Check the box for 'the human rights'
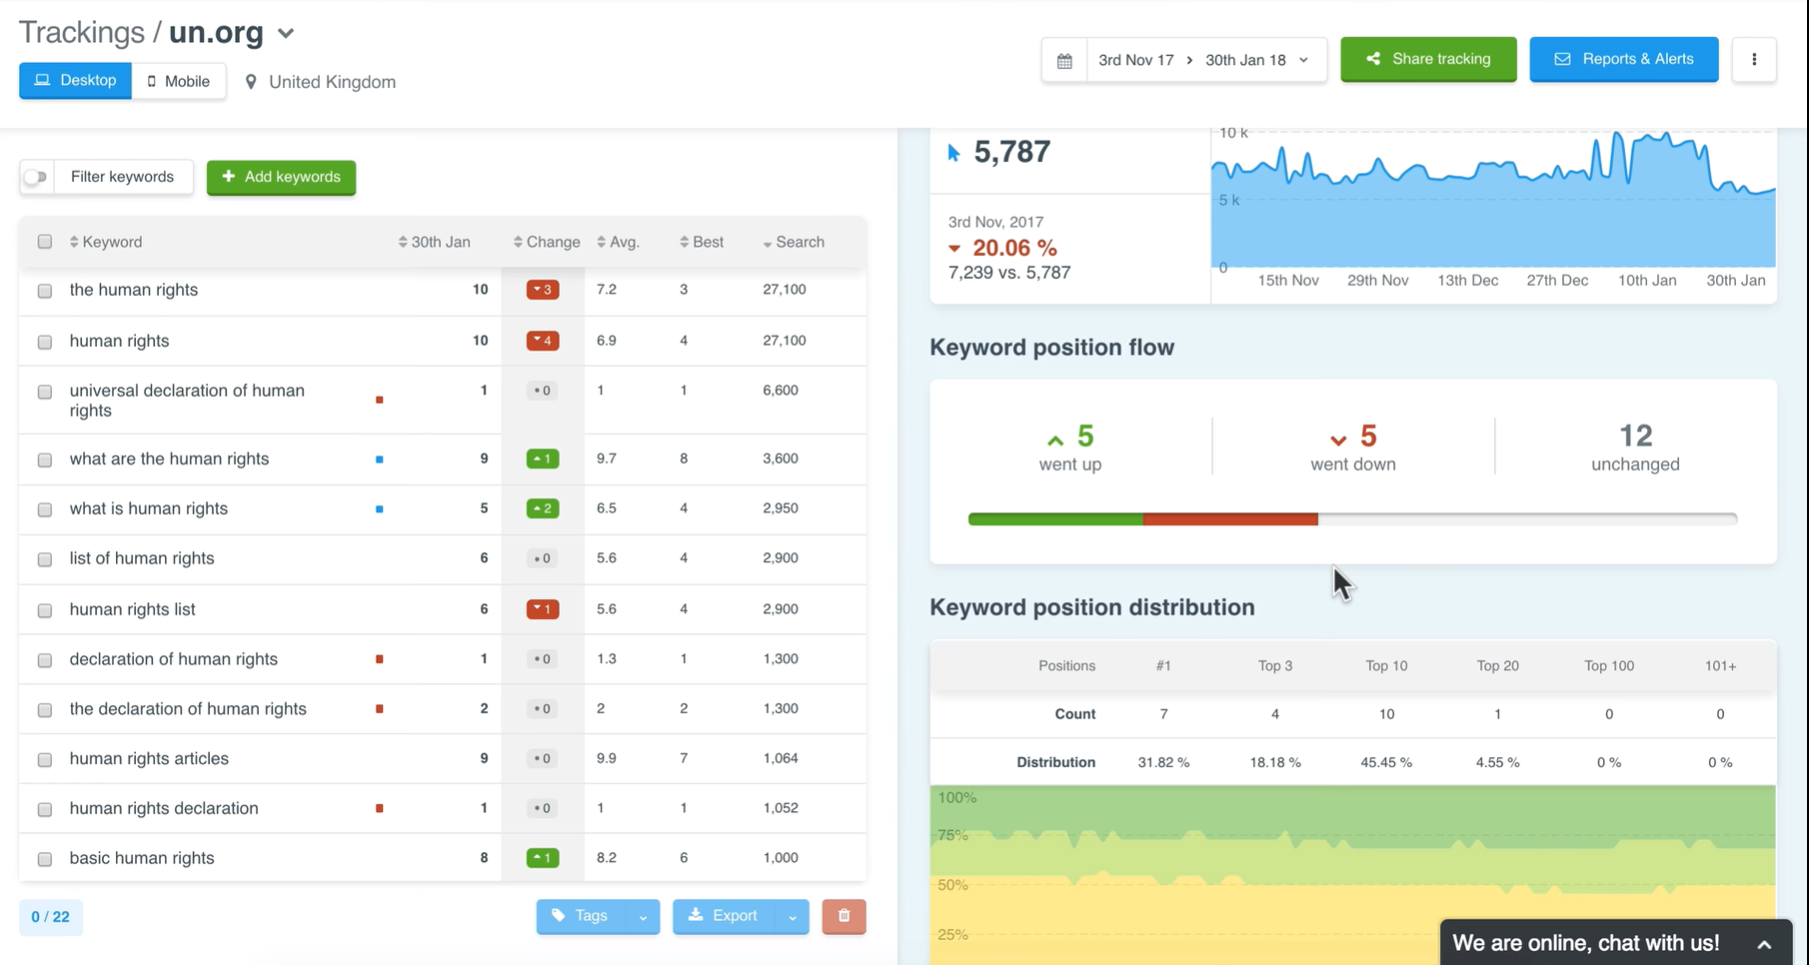The width and height of the screenshot is (1809, 965). (x=45, y=291)
